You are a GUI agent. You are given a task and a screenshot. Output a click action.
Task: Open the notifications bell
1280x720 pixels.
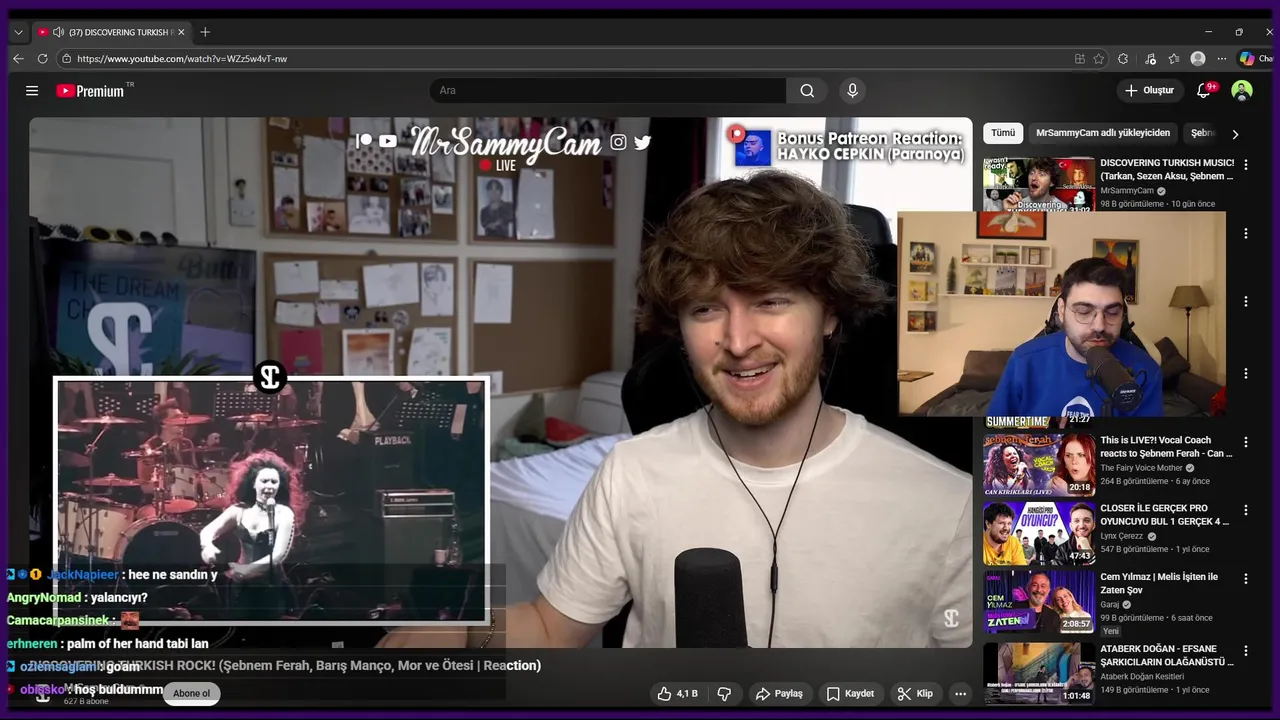pos(1204,91)
